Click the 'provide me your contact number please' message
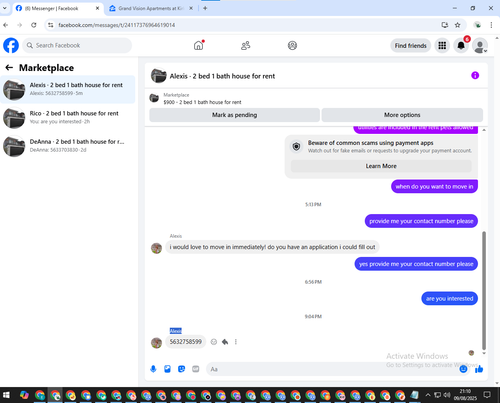500x403 pixels. pyautogui.click(x=421, y=221)
